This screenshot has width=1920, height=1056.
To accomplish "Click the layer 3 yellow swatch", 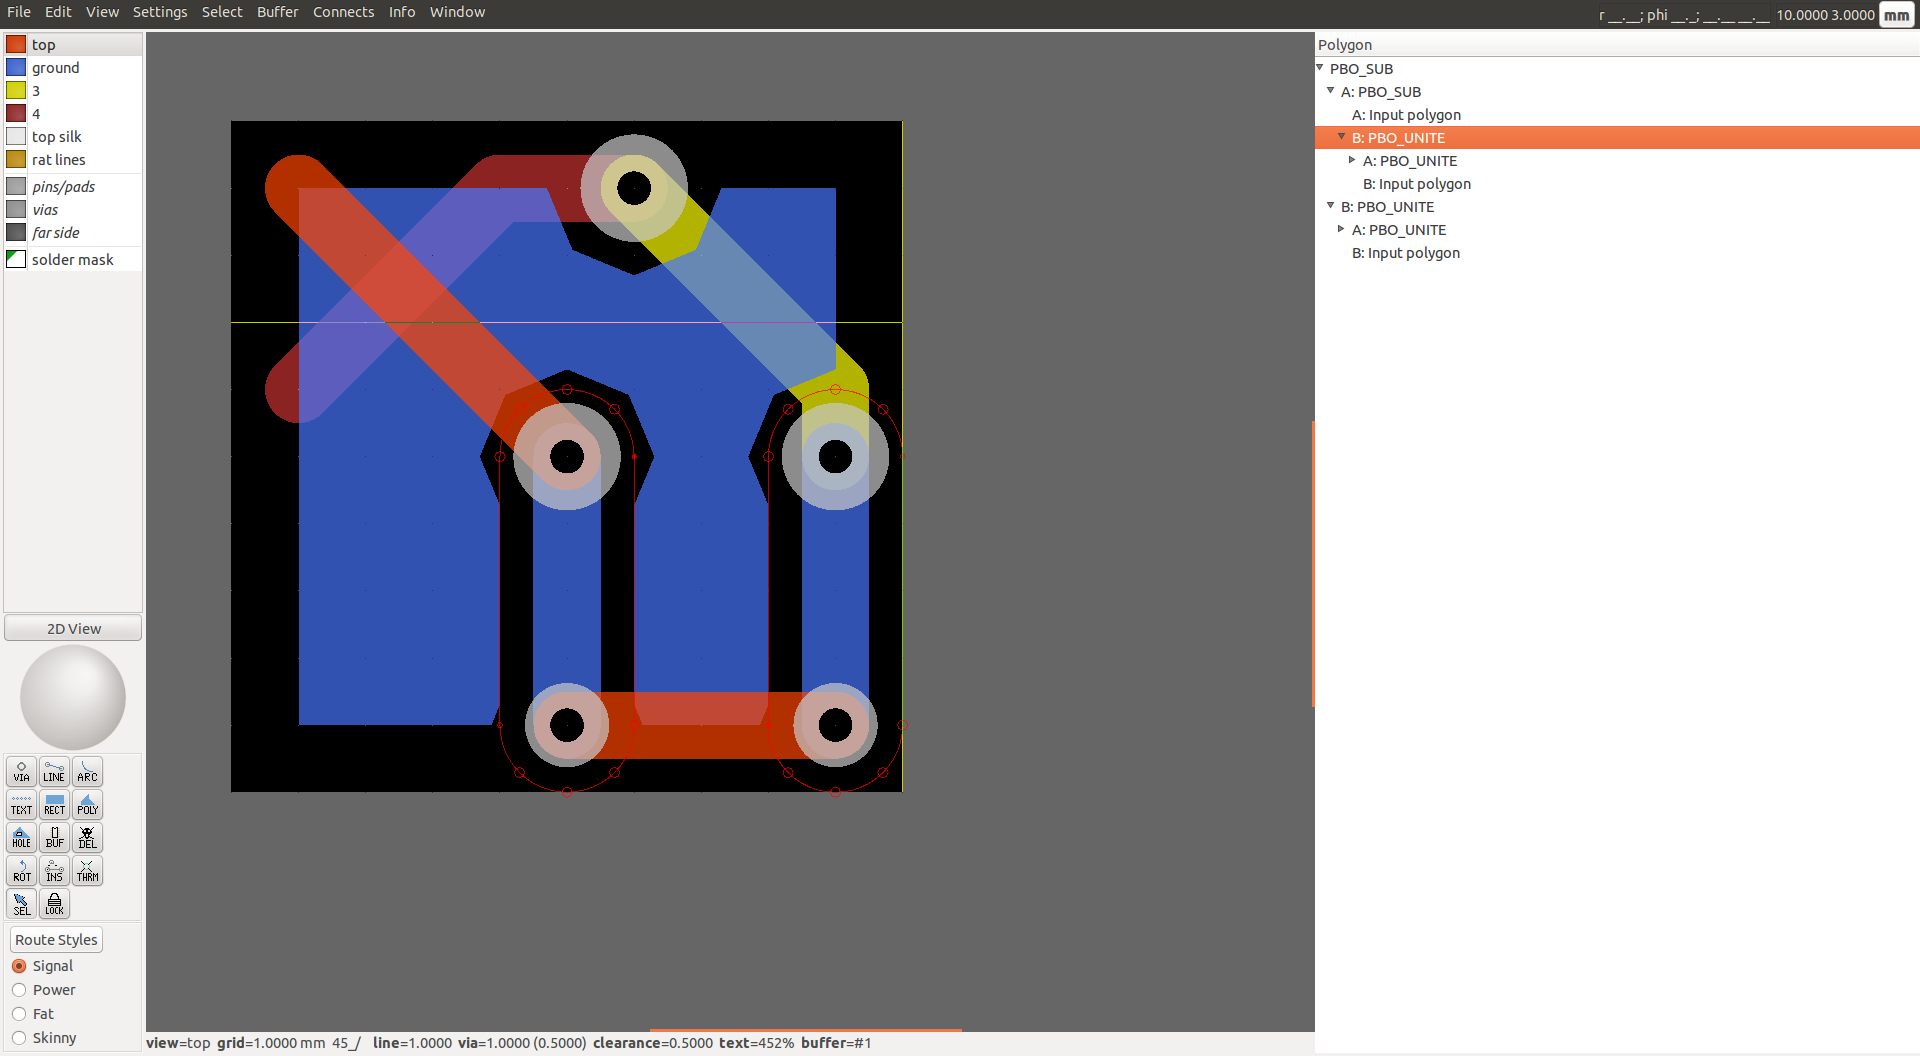I will click(16, 90).
